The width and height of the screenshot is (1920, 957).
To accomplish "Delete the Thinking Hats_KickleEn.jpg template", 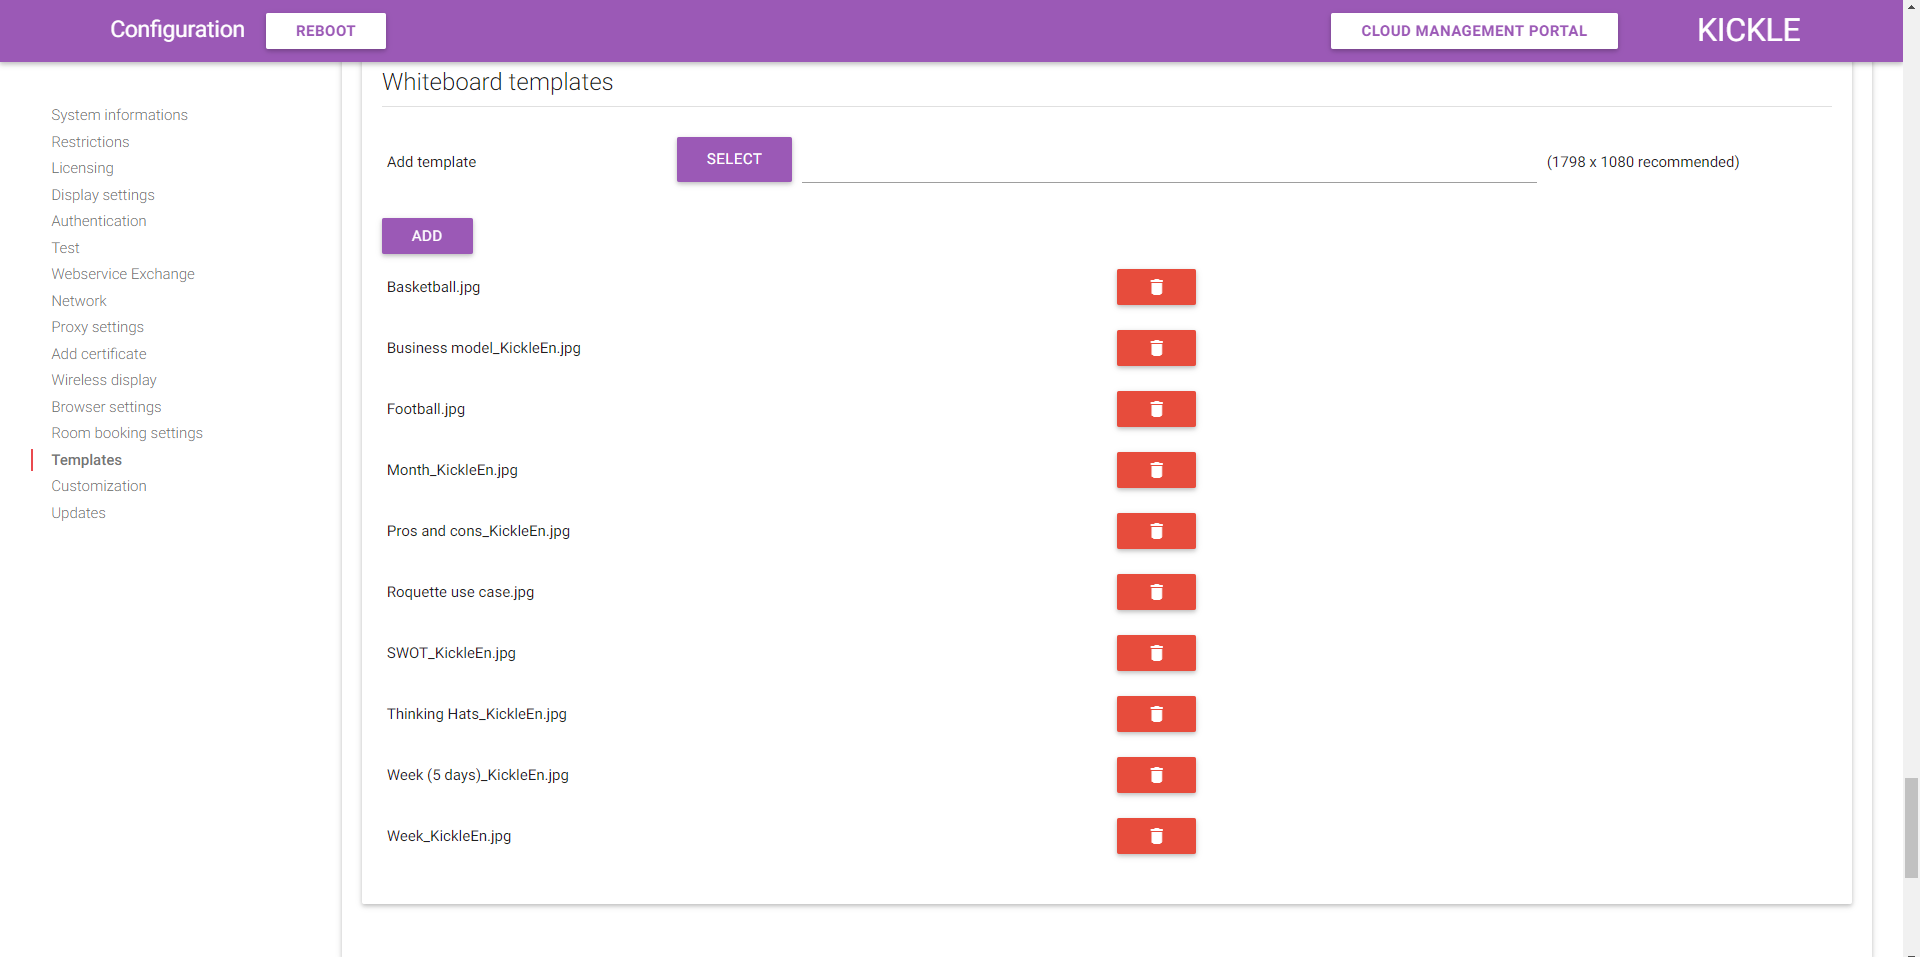I will [1155, 714].
